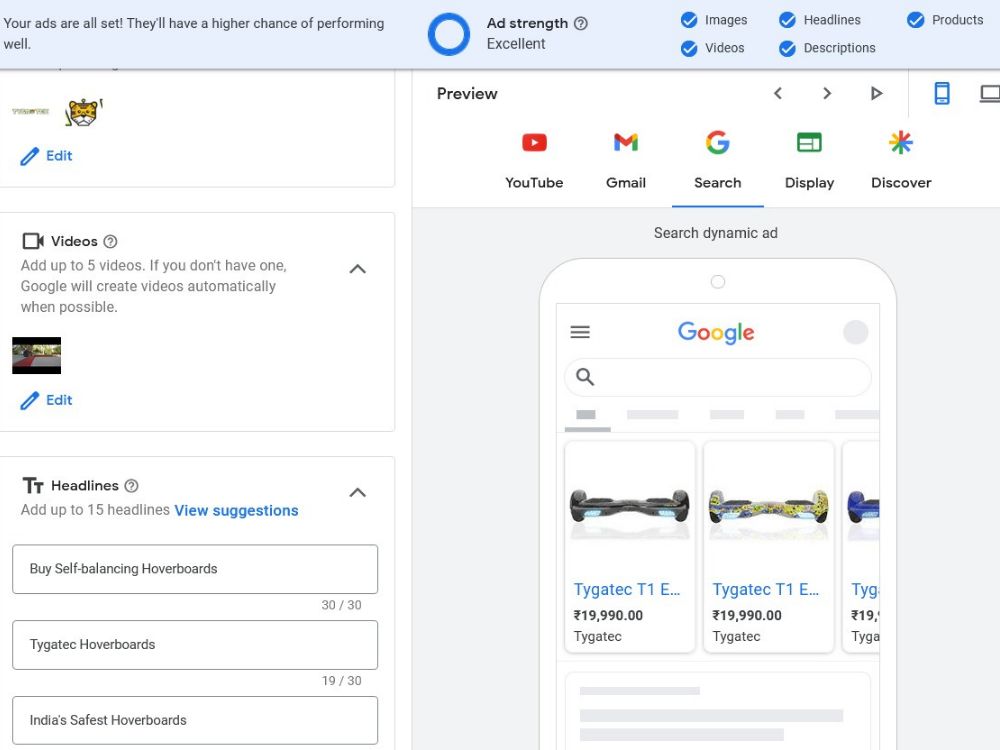Screen dimensions: 1000x750
Task: Click the 'Excellent' ad strength text
Action: (x=516, y=44)
